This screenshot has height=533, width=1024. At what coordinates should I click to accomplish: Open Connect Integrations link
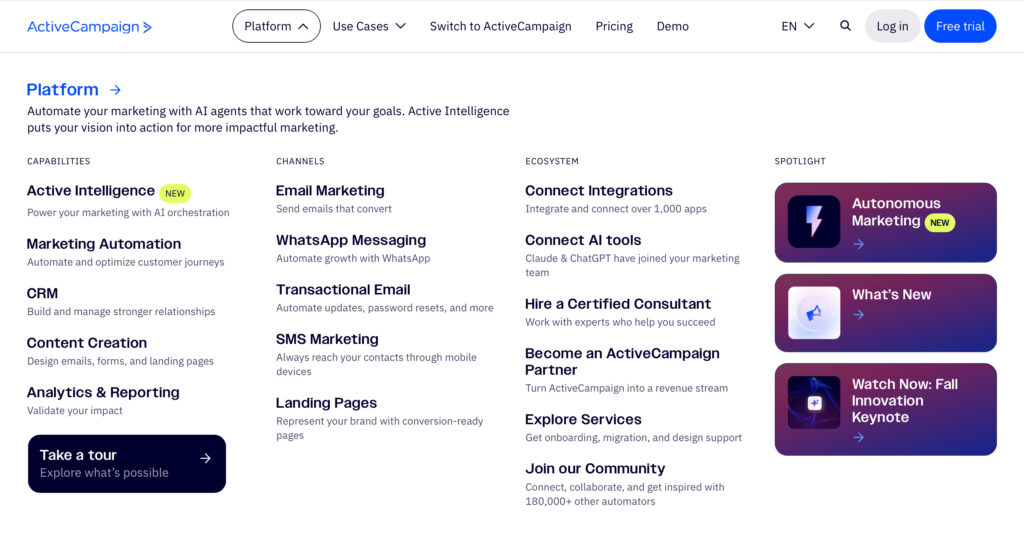(599, 191)
